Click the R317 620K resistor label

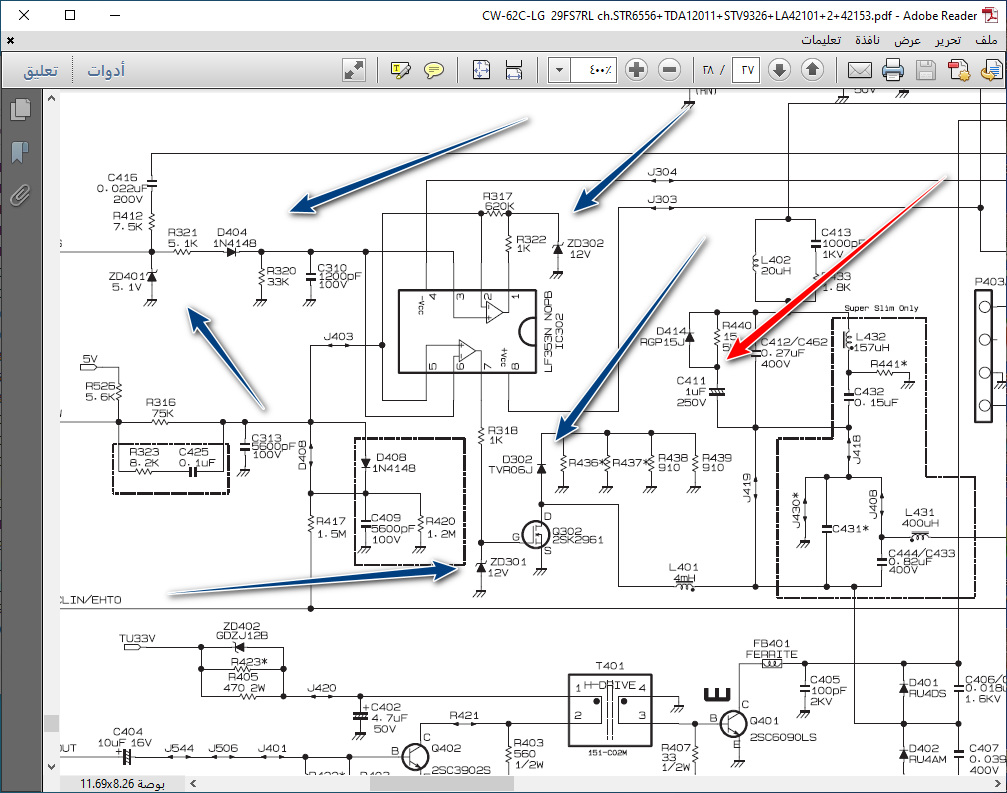click(498, 201)
